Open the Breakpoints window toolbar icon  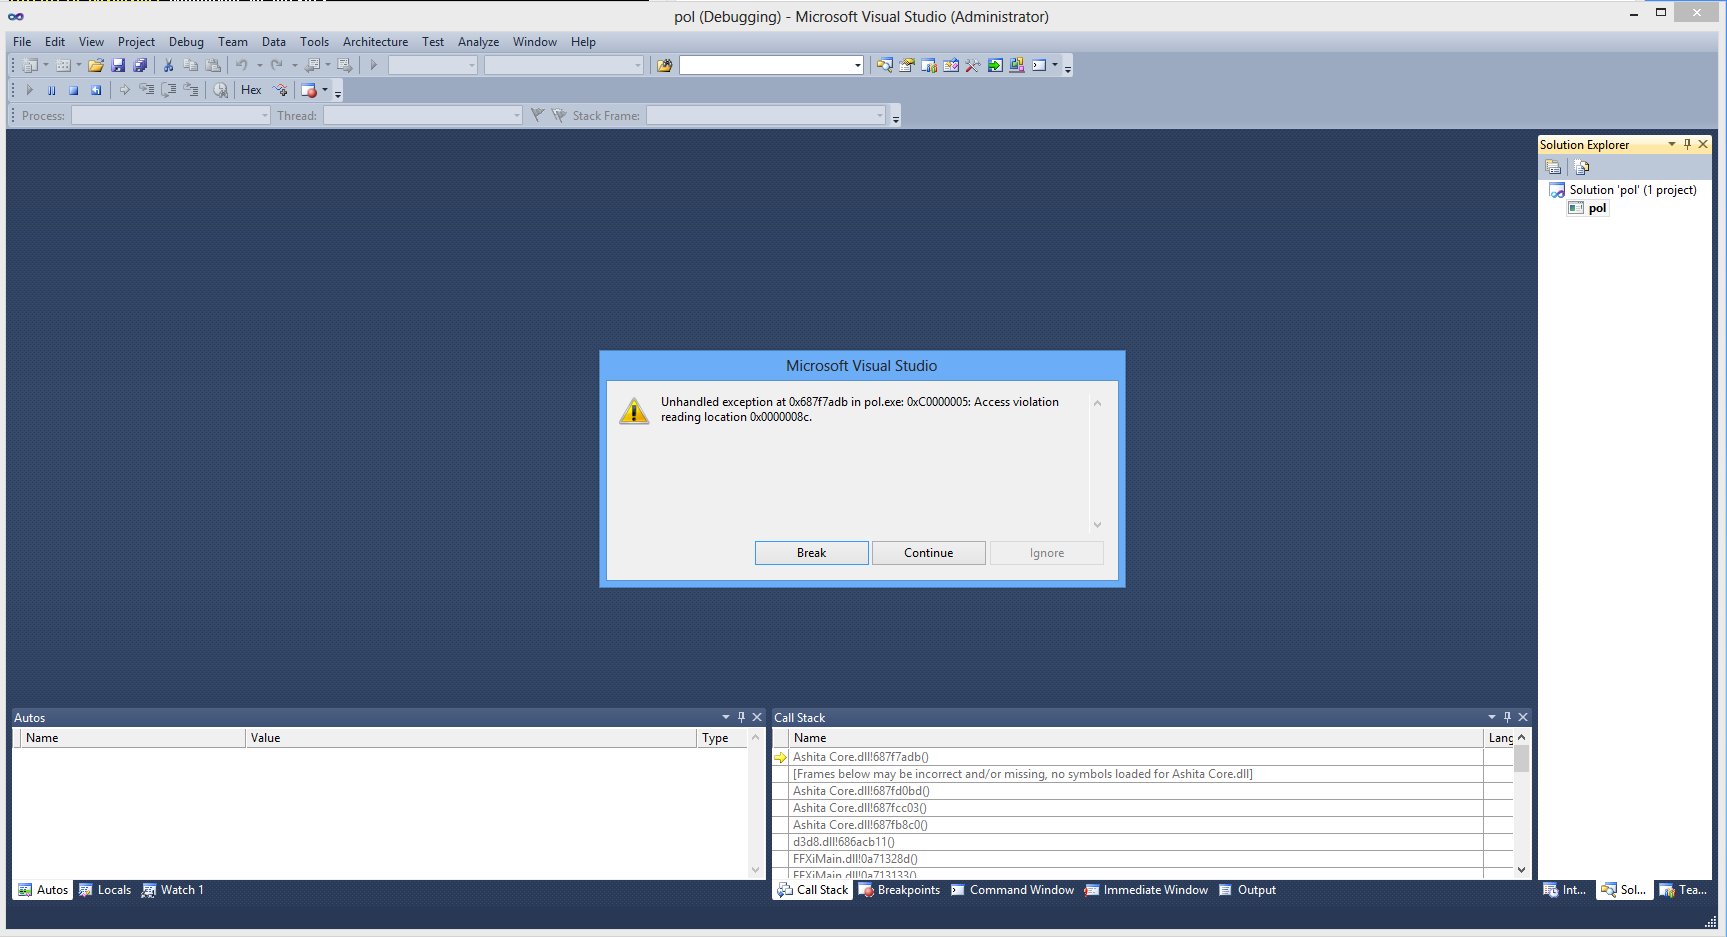click(310, 90)
